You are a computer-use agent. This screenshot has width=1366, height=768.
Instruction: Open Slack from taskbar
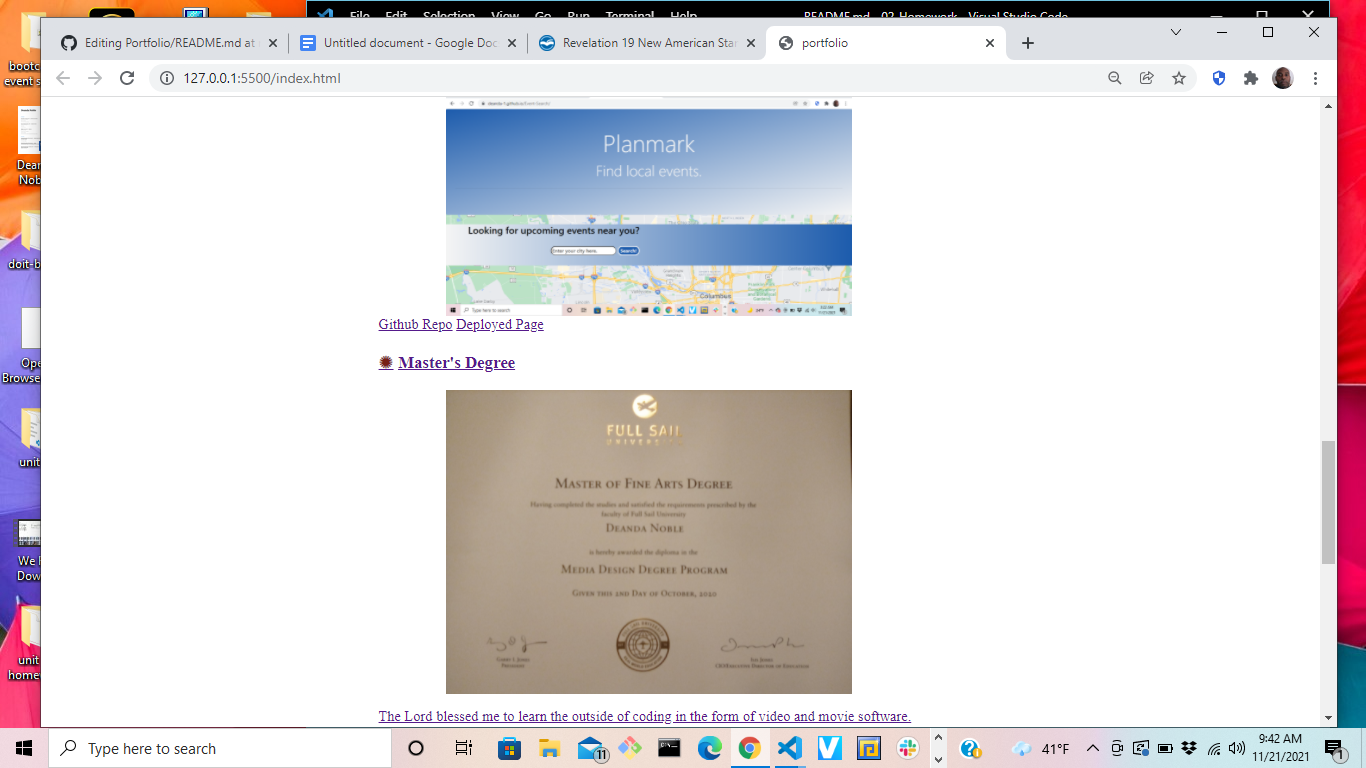coord(908,748)
